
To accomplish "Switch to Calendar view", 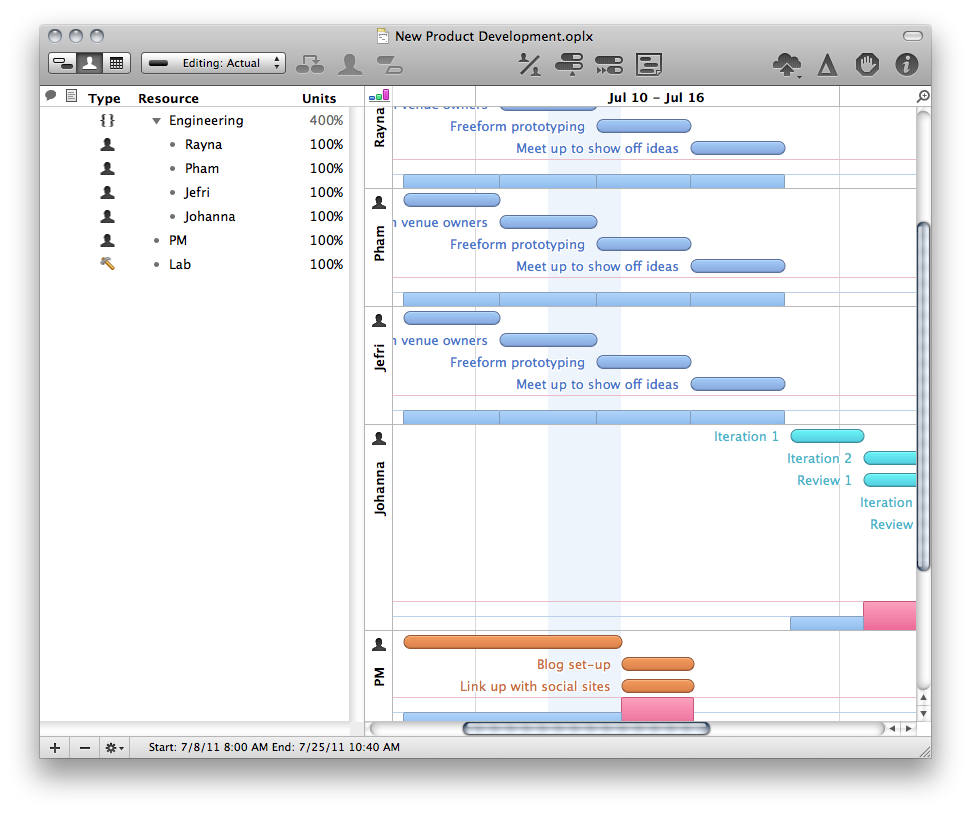I will (x=116, y=63).
